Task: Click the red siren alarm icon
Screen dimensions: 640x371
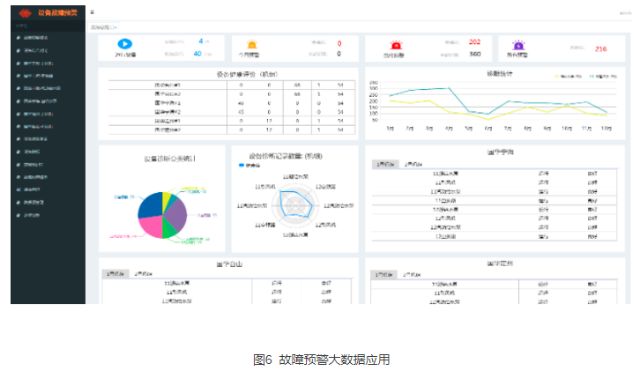Action: [396, 45]
